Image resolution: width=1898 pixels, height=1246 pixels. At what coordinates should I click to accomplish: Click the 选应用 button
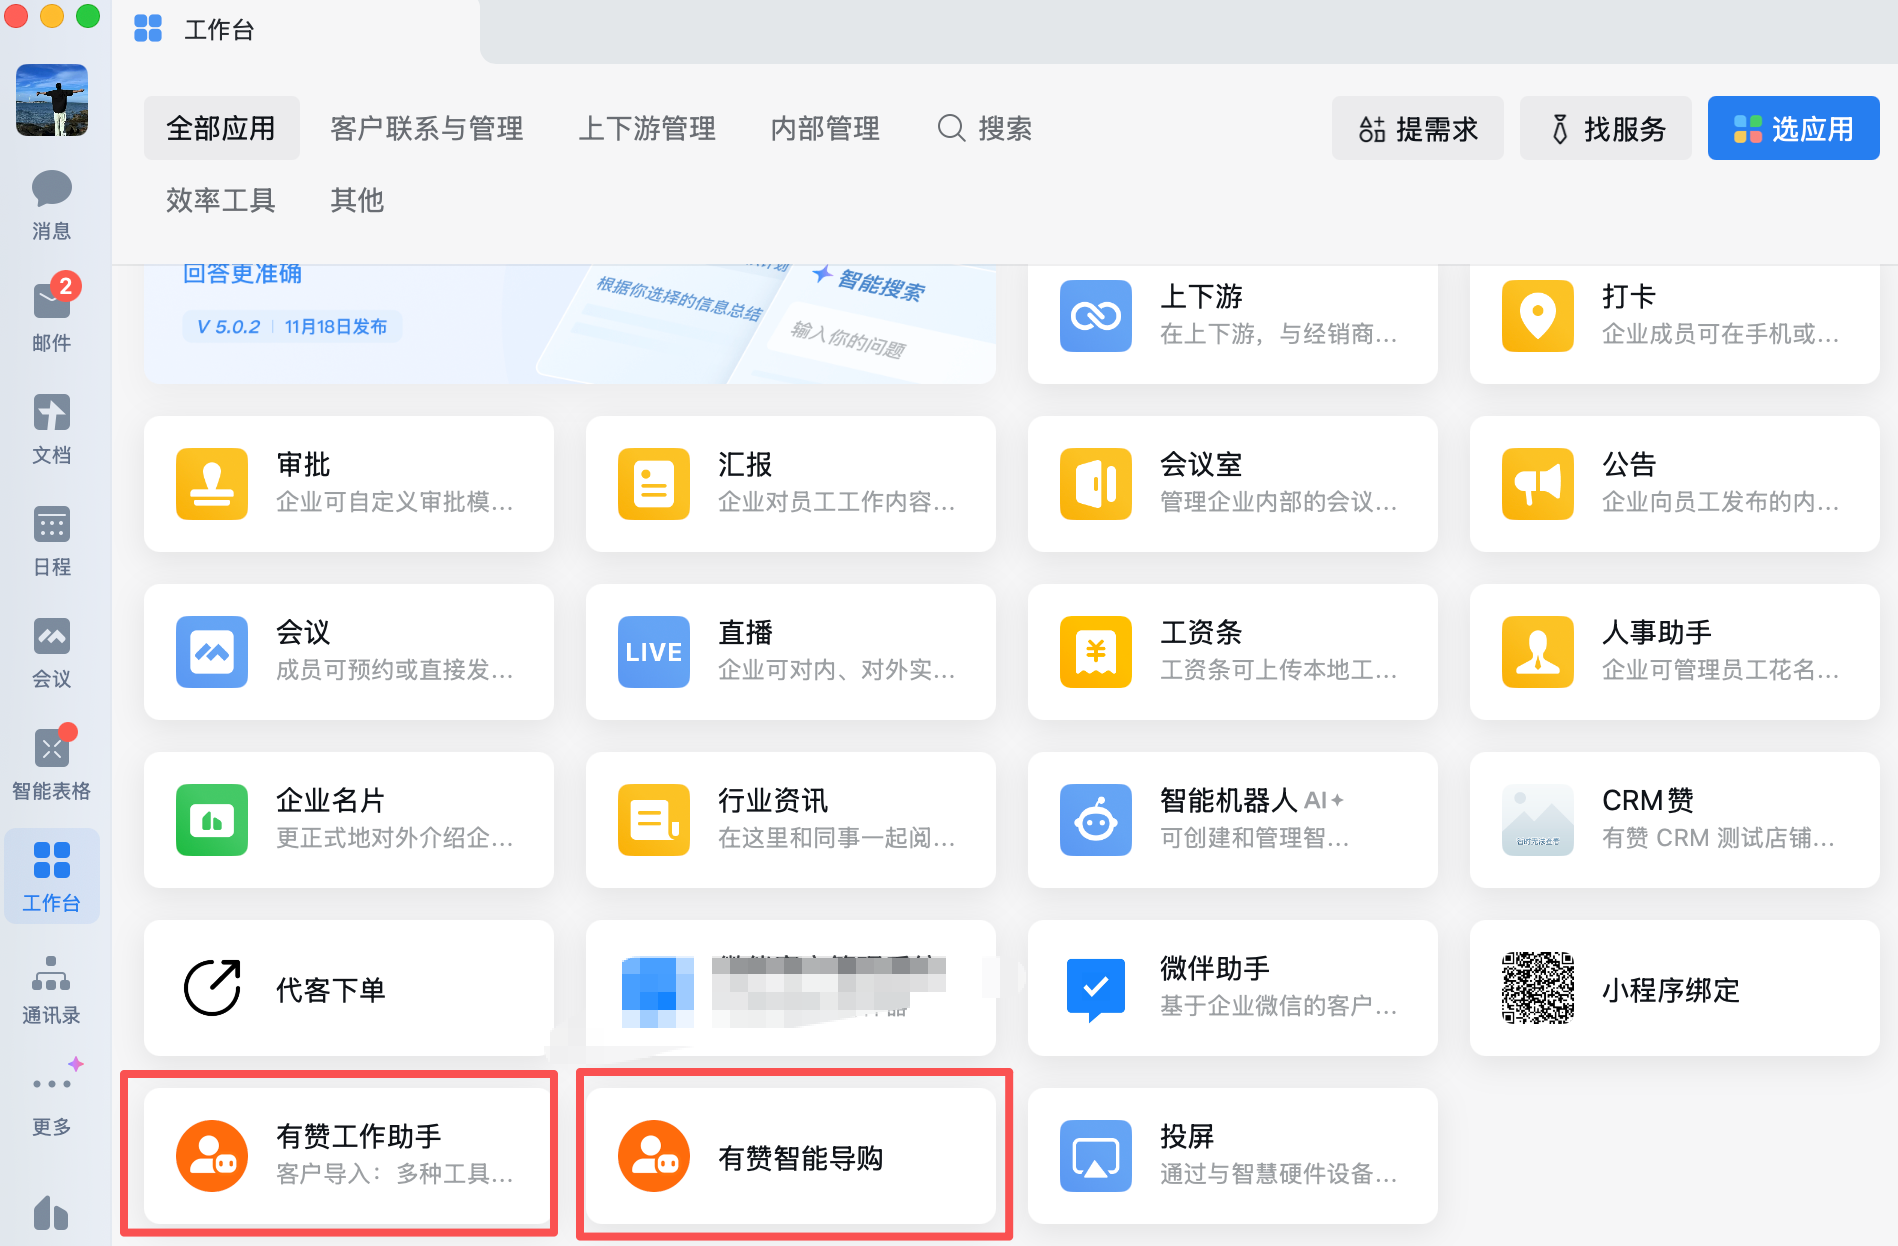click(1793, 128)
